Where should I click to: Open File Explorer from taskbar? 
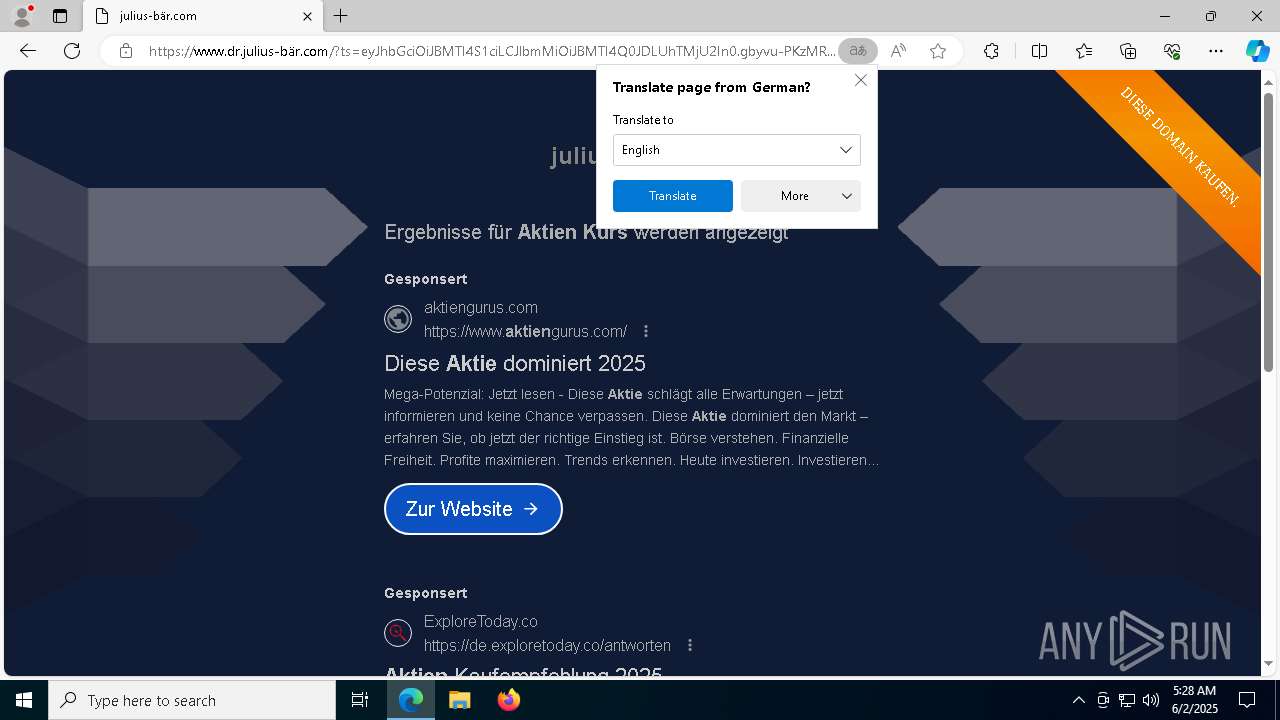click(x=460, y=700)
